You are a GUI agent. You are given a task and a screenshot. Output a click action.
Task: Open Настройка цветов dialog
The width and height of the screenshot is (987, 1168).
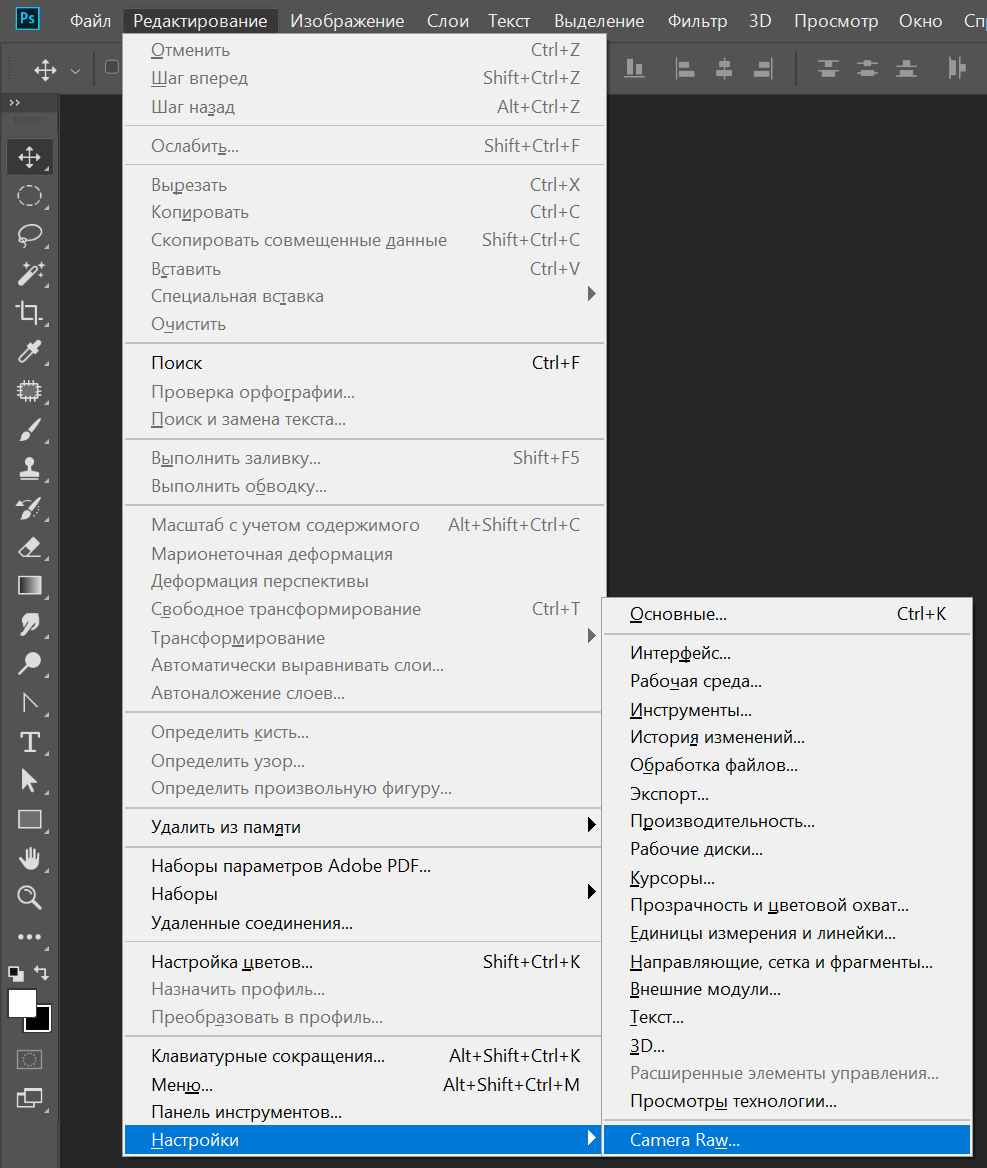pos(364,962)
